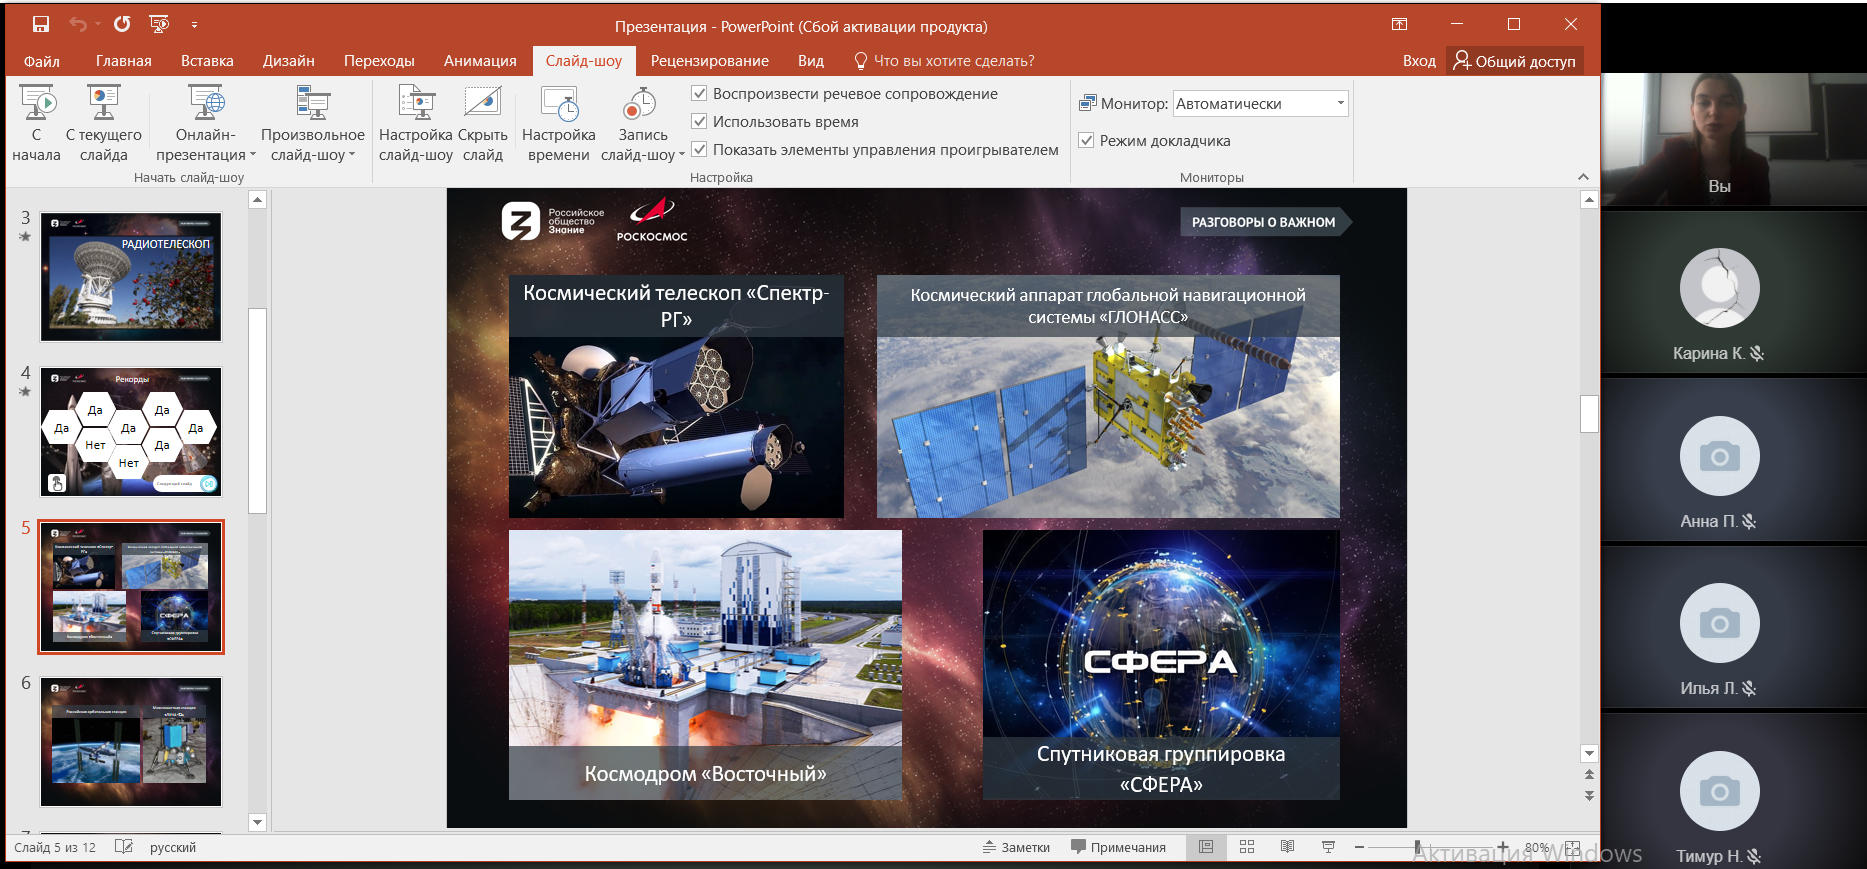Click the 'Что вы хотите сделать?' search box
The image size is (1867, 869).
coord(945,61)
